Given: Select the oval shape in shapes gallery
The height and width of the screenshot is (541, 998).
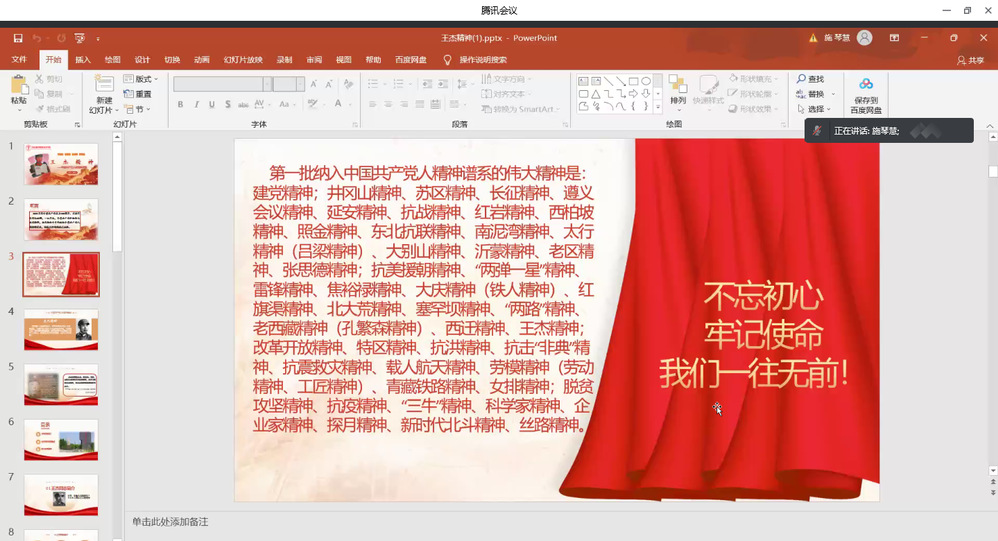Looking at the screenshot, I should coord(646,81).
